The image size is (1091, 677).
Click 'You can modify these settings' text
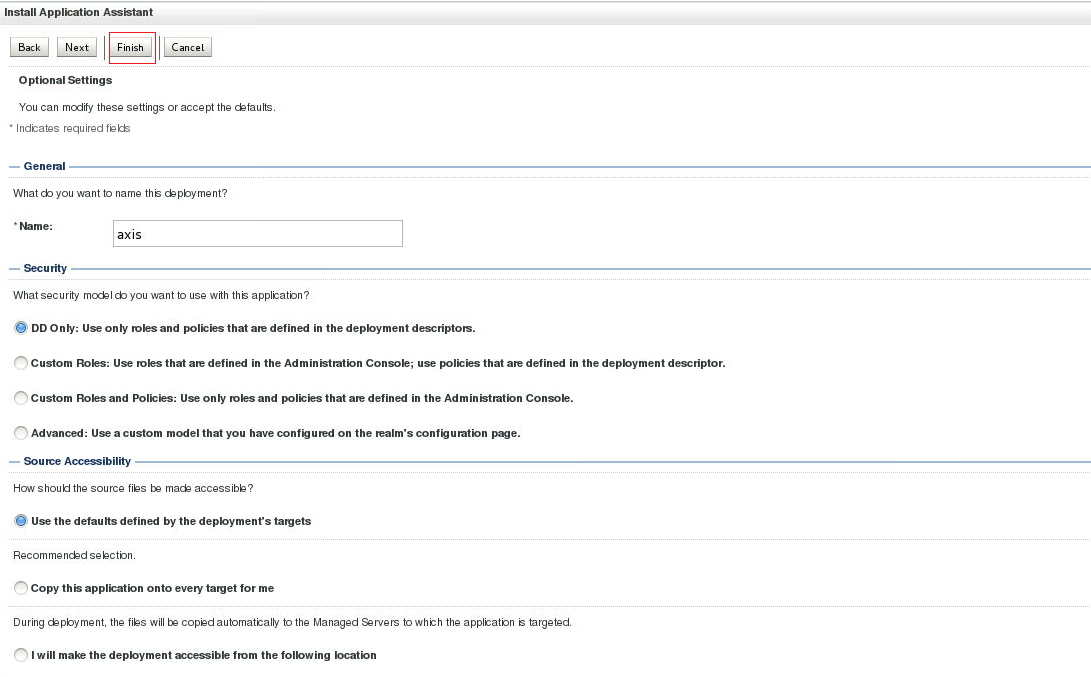click(x=148, y=107)
